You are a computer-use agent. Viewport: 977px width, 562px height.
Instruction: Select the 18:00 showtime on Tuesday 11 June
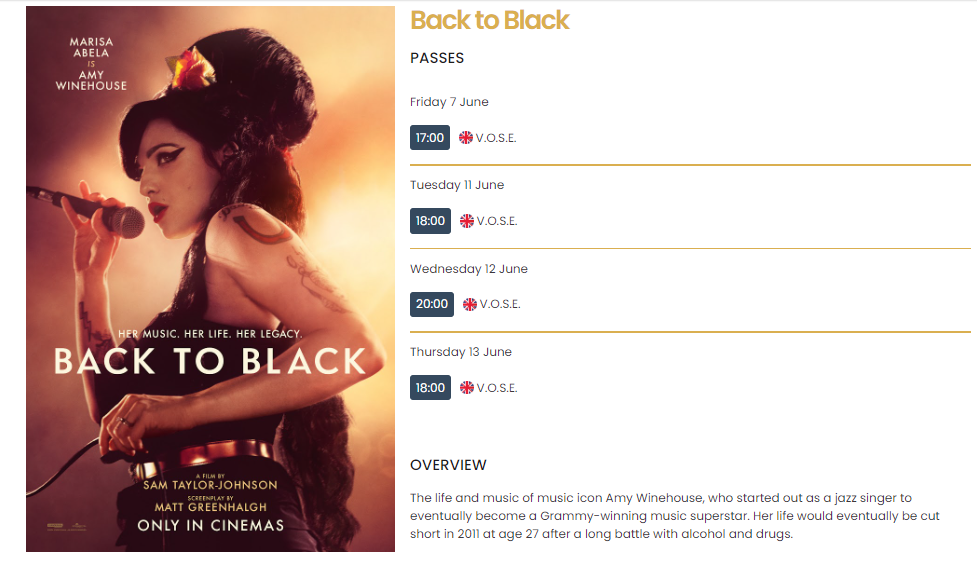click(430, 221)
